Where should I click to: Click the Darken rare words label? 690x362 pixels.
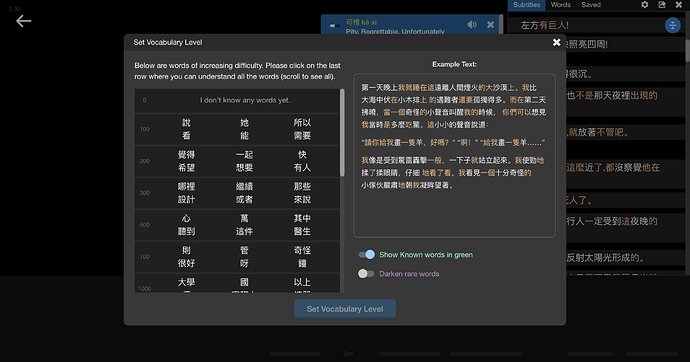[409, 274]
